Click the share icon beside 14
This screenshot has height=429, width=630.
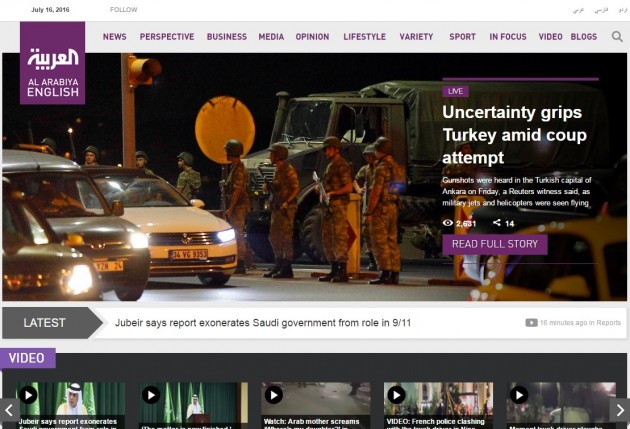pyautogui.click(x=497, y=223)
